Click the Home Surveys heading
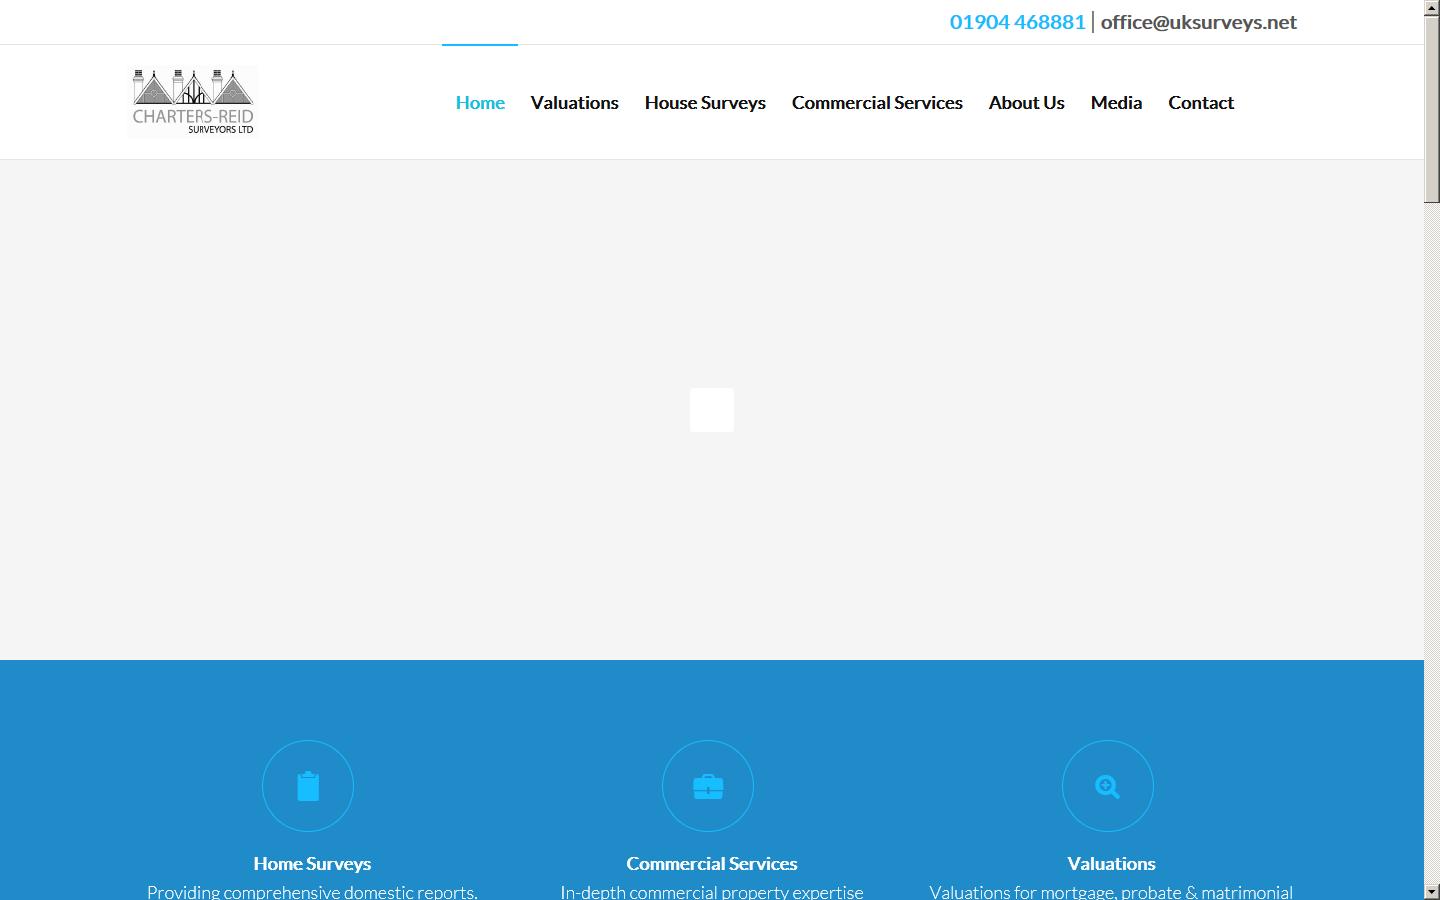This screenshot has height=900, width=1440. click(311, 863)
